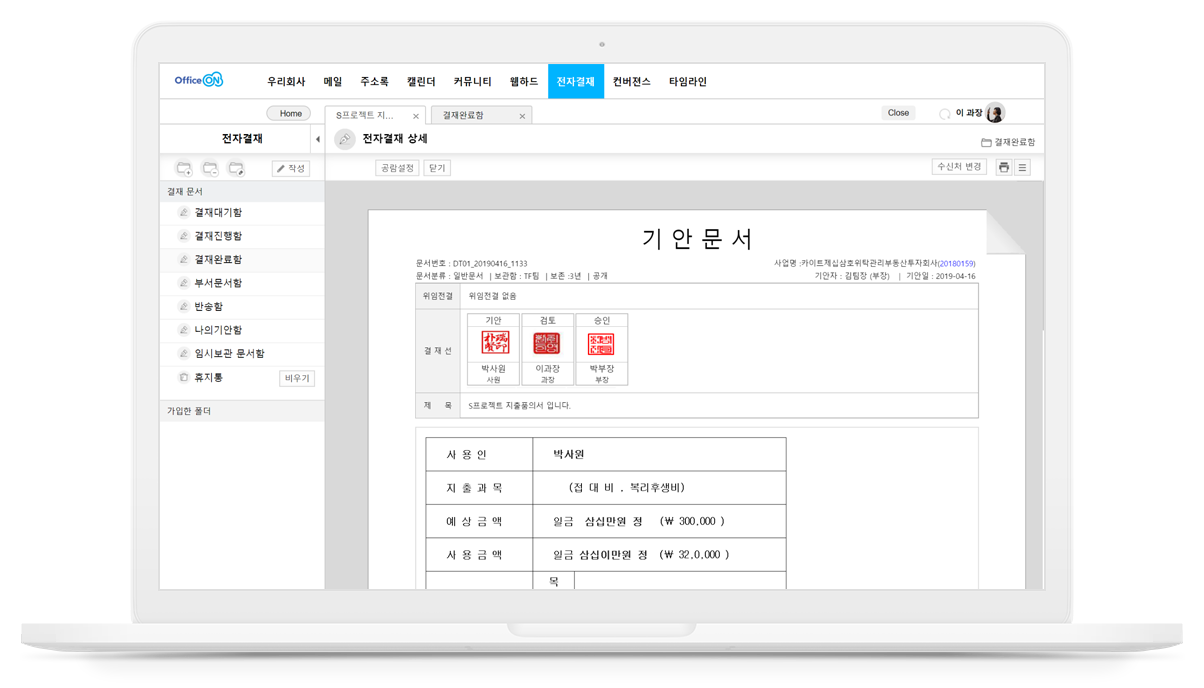Viewport: 1204px width, 688px height.
Task: Empty trash with the 비우기 button
Action: pos(297,378)
